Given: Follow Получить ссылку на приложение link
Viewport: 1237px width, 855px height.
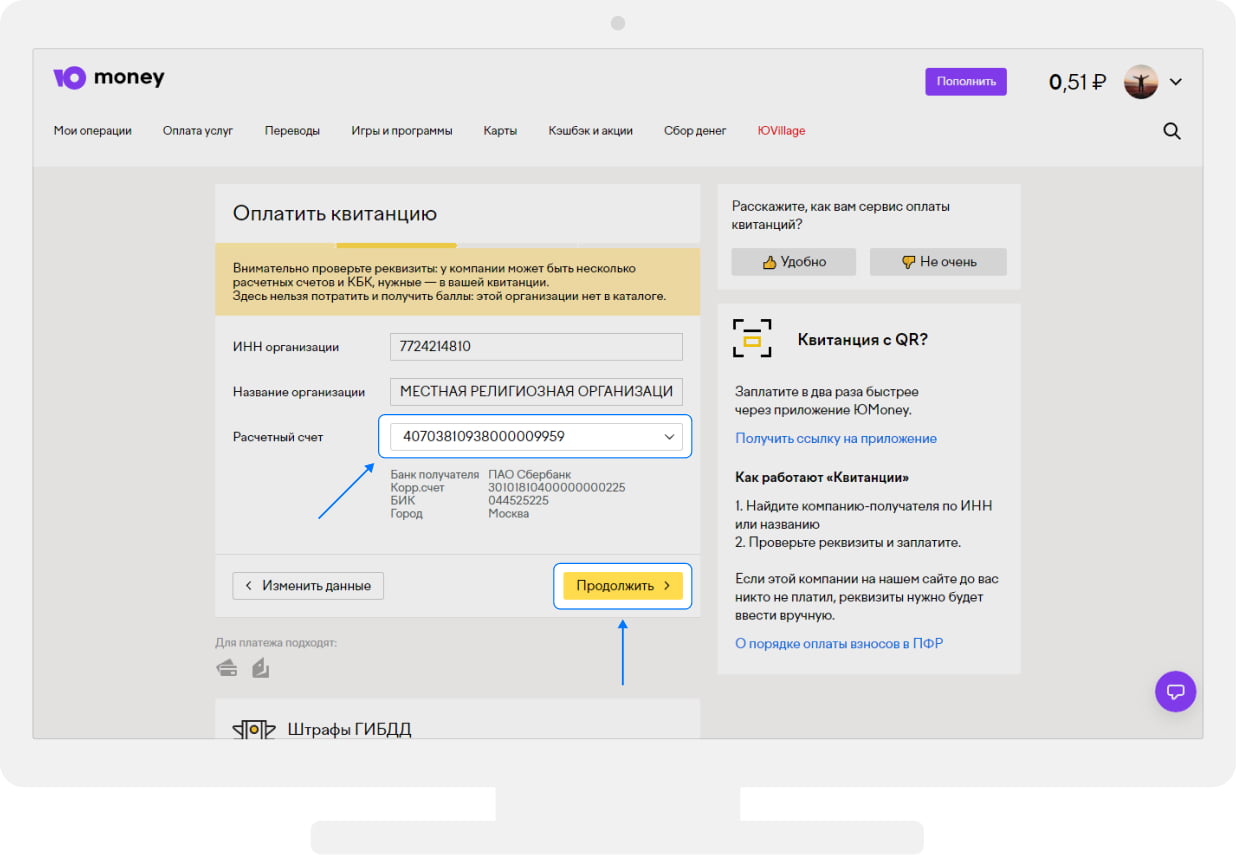Looking at the screenshot, I should pyautogui.click(x=836, y=438).
